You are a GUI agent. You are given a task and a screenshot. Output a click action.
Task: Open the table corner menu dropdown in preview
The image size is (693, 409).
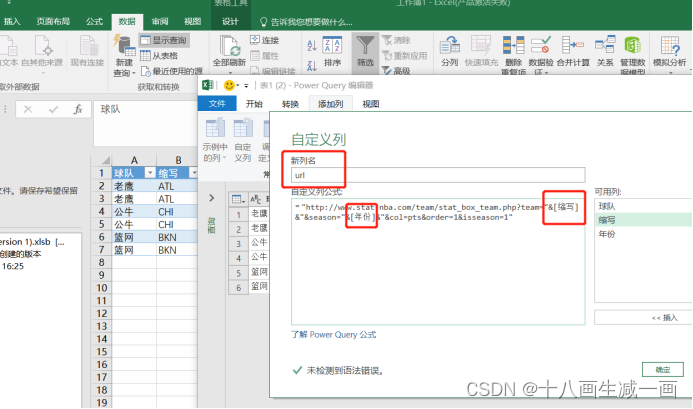coord(238,199)
